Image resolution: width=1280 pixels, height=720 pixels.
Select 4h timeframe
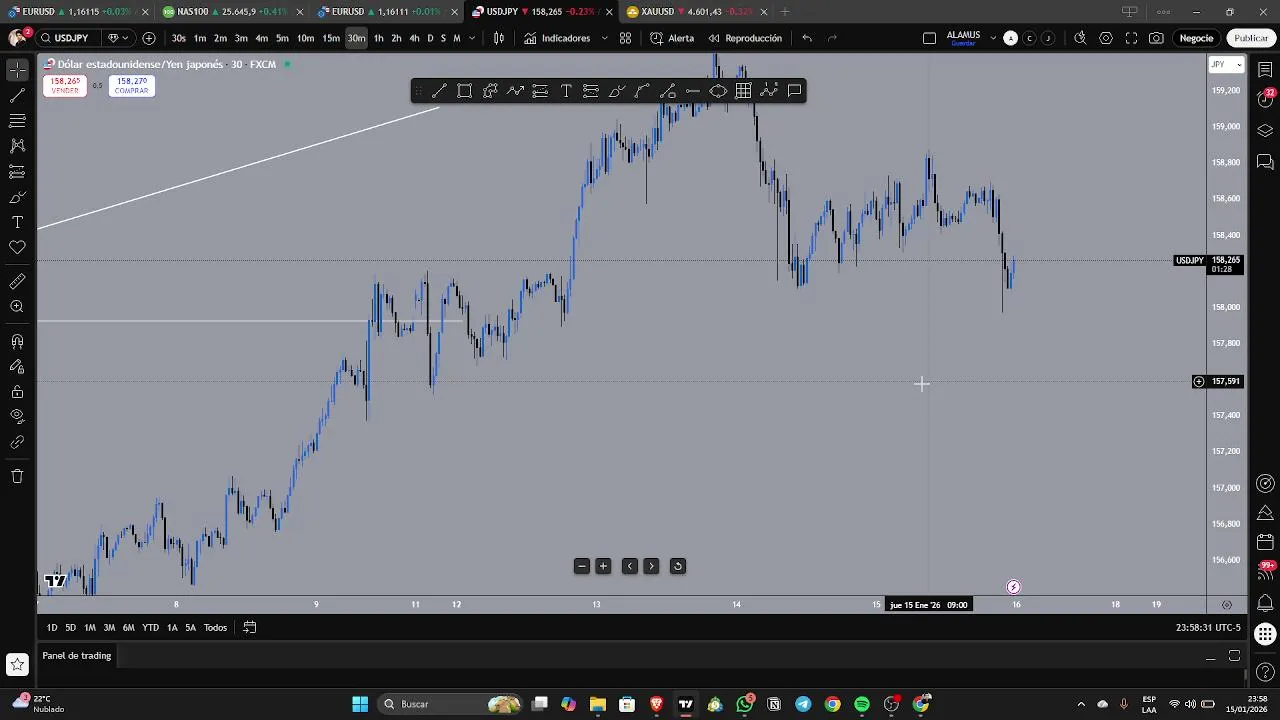pos(414,38)
